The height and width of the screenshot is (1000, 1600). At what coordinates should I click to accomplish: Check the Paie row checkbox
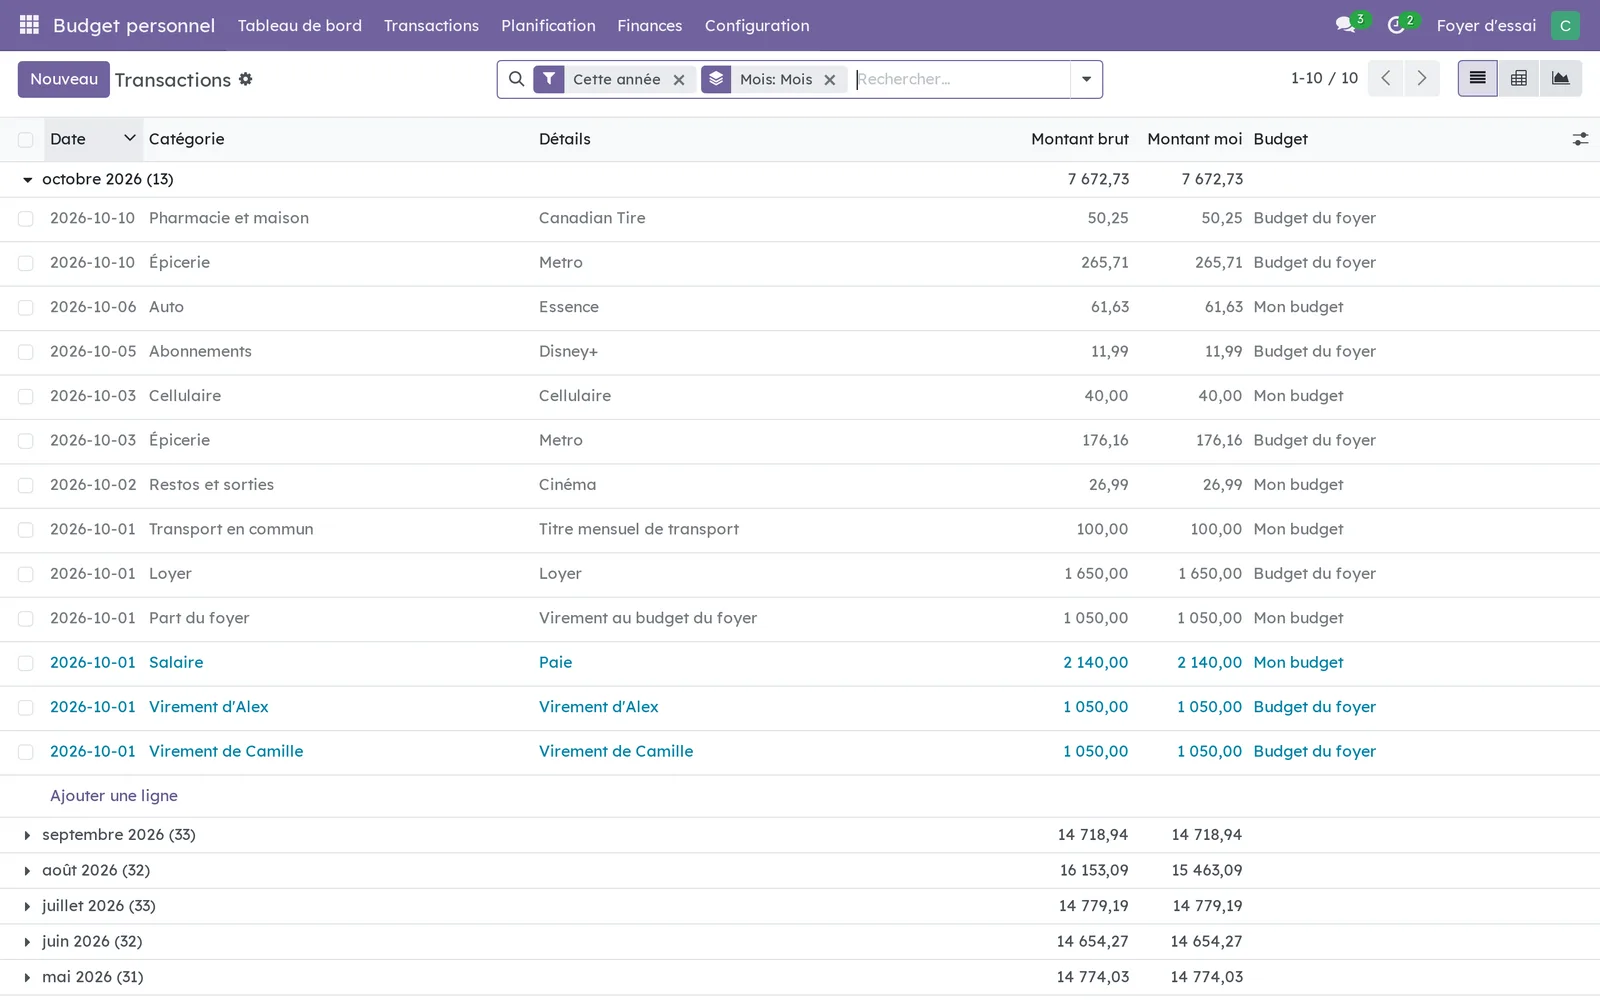(x=26, y=663)
